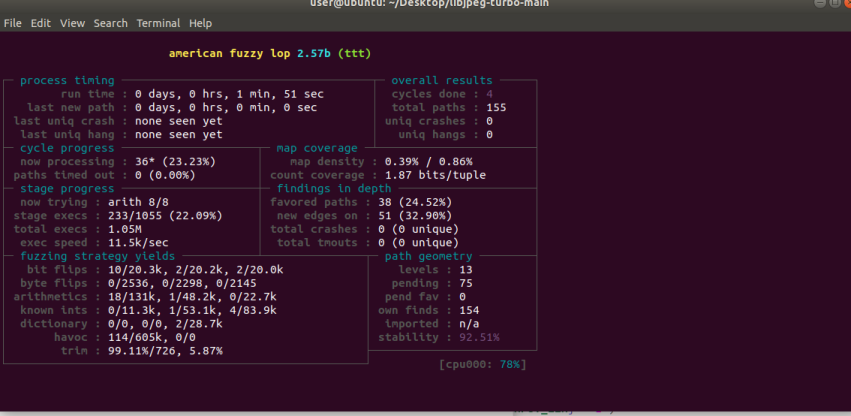Click the 'uniq hangs' label
Viewport: 851px width, 416px height.
point(432,135)
